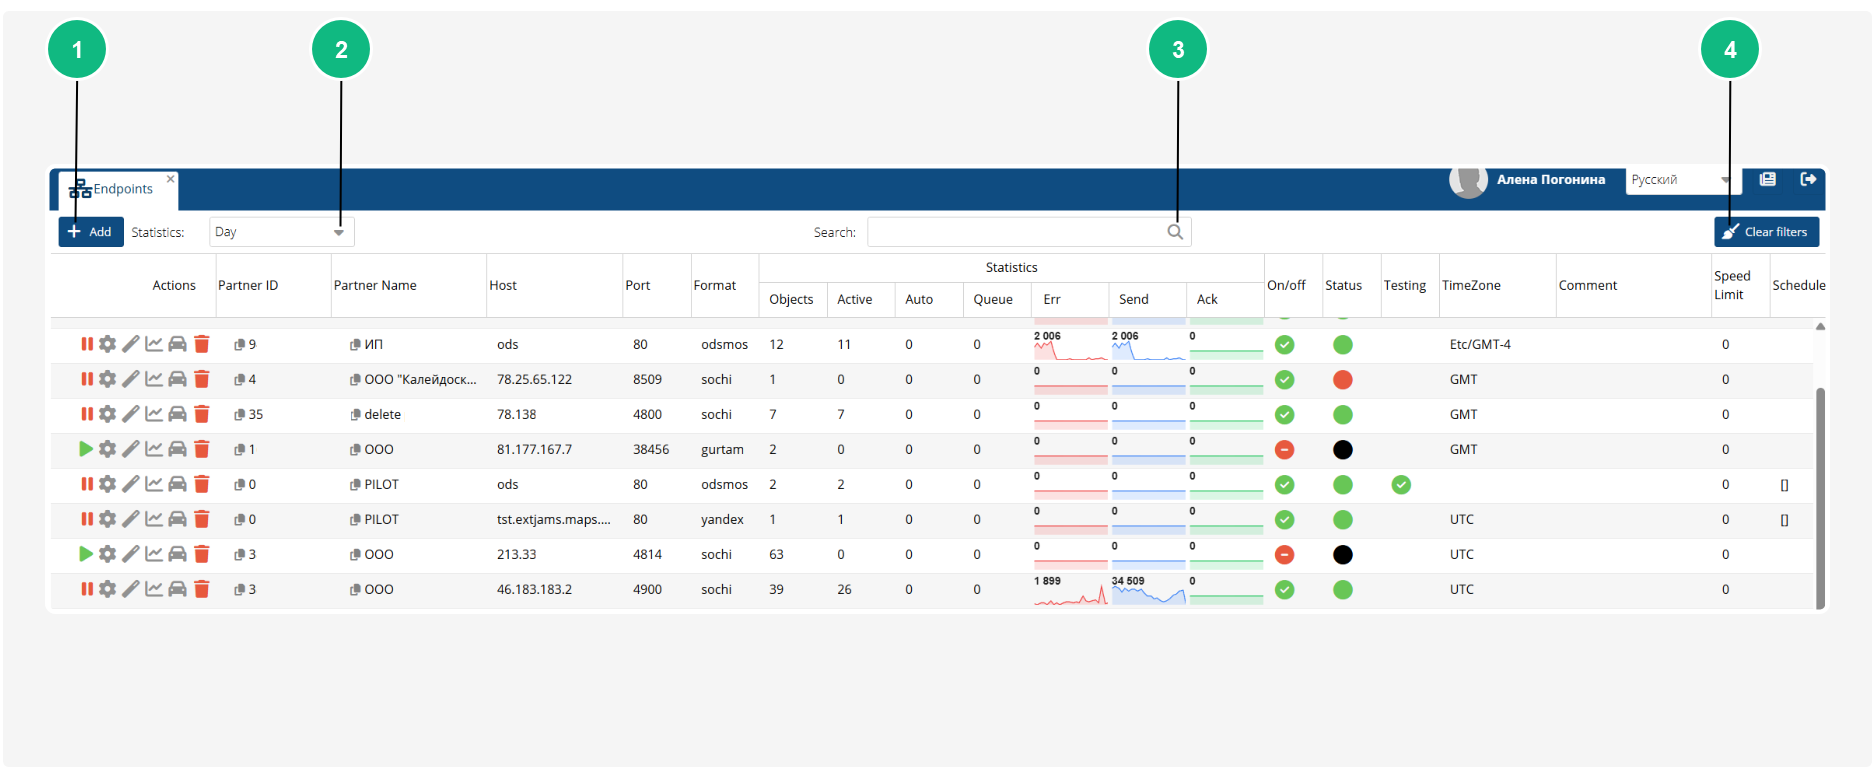Delete the gurtam endpoint via trash icon

[x=202, y=449]
